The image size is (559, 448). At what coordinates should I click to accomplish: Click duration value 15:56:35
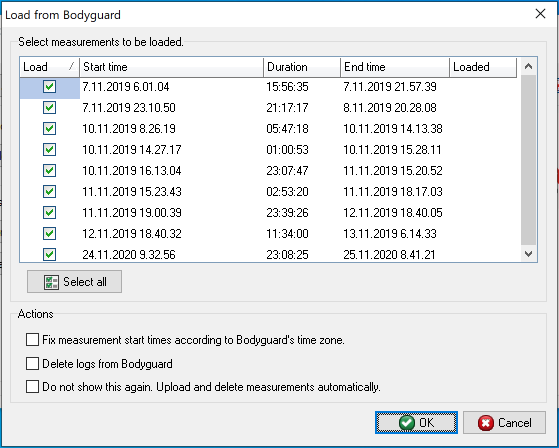click(x=287, y=87)
